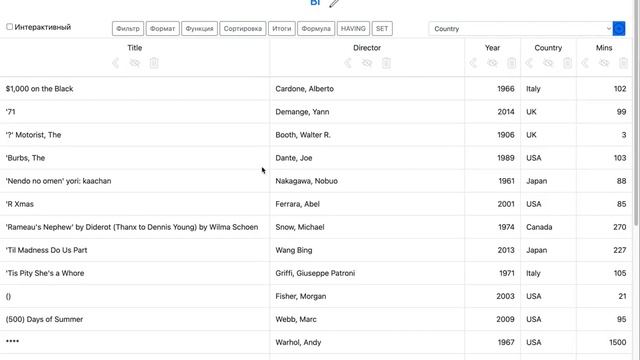
Task: Select the 'Nendo no omen' yori: kaachan cell
Action: (x=135, y=181)
